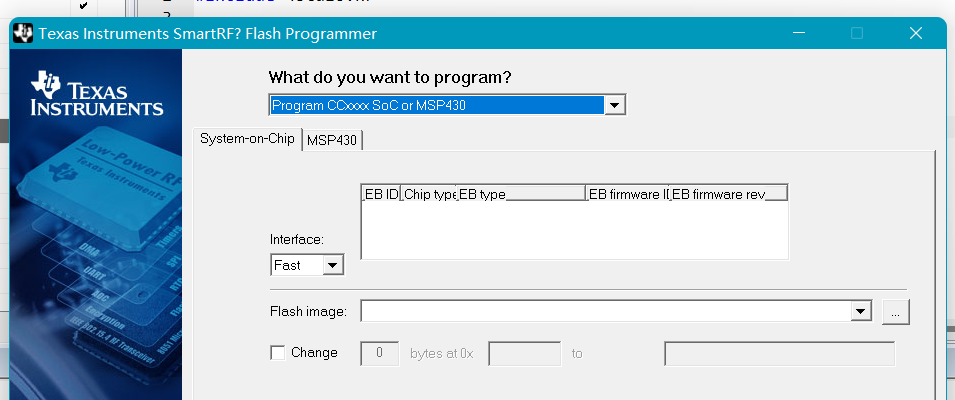The width and height of the screenshot is (955, 400).
Task: Click the EB type column header
Action: click(520, 193)
